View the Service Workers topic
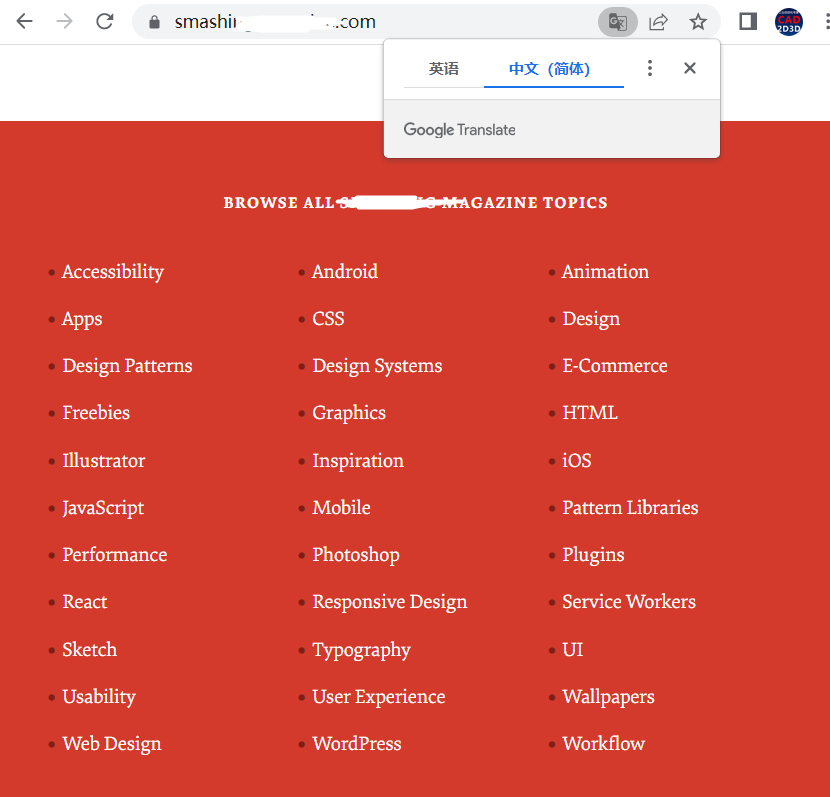The width and height of the screenshot is (830, 797). [629, 602]
